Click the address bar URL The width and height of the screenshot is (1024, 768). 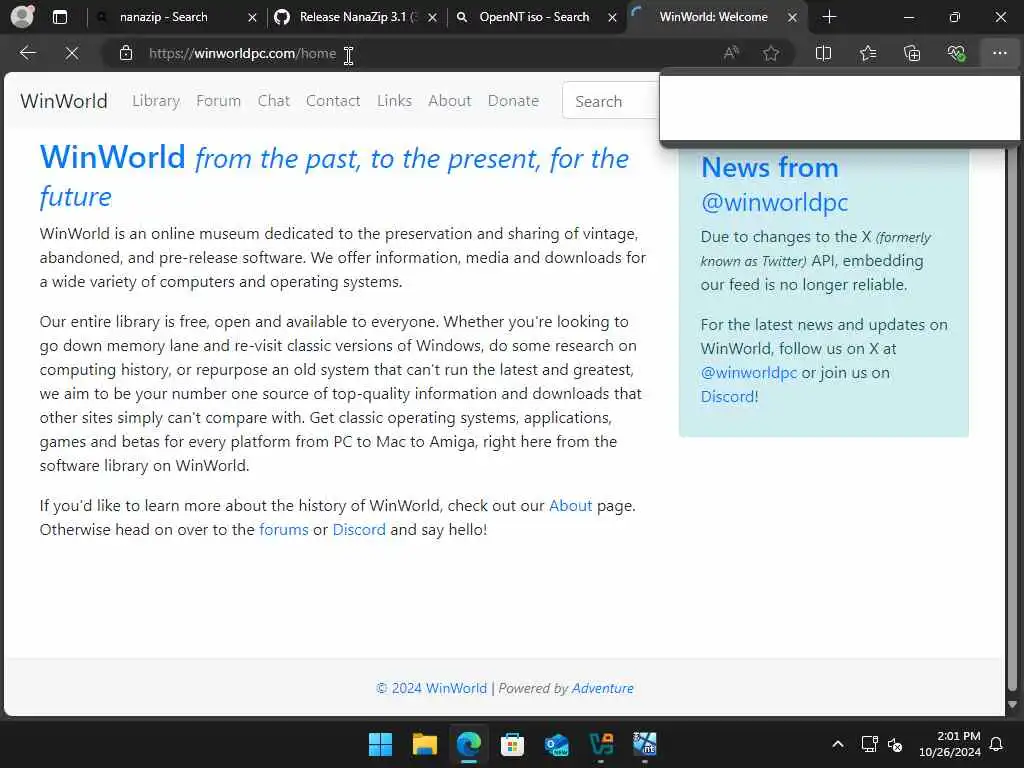(242, 54)
